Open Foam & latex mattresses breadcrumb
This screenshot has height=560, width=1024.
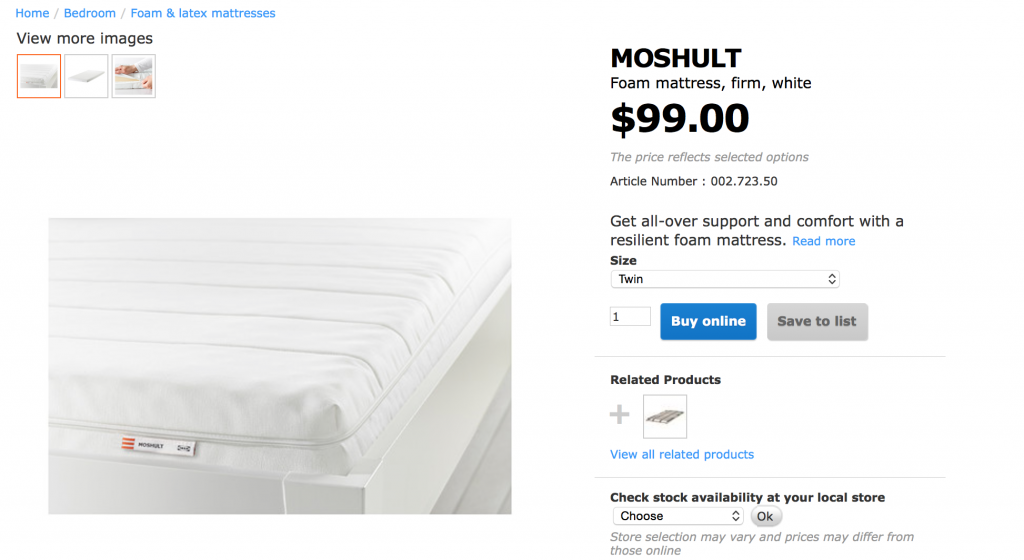tap(203, 13)
